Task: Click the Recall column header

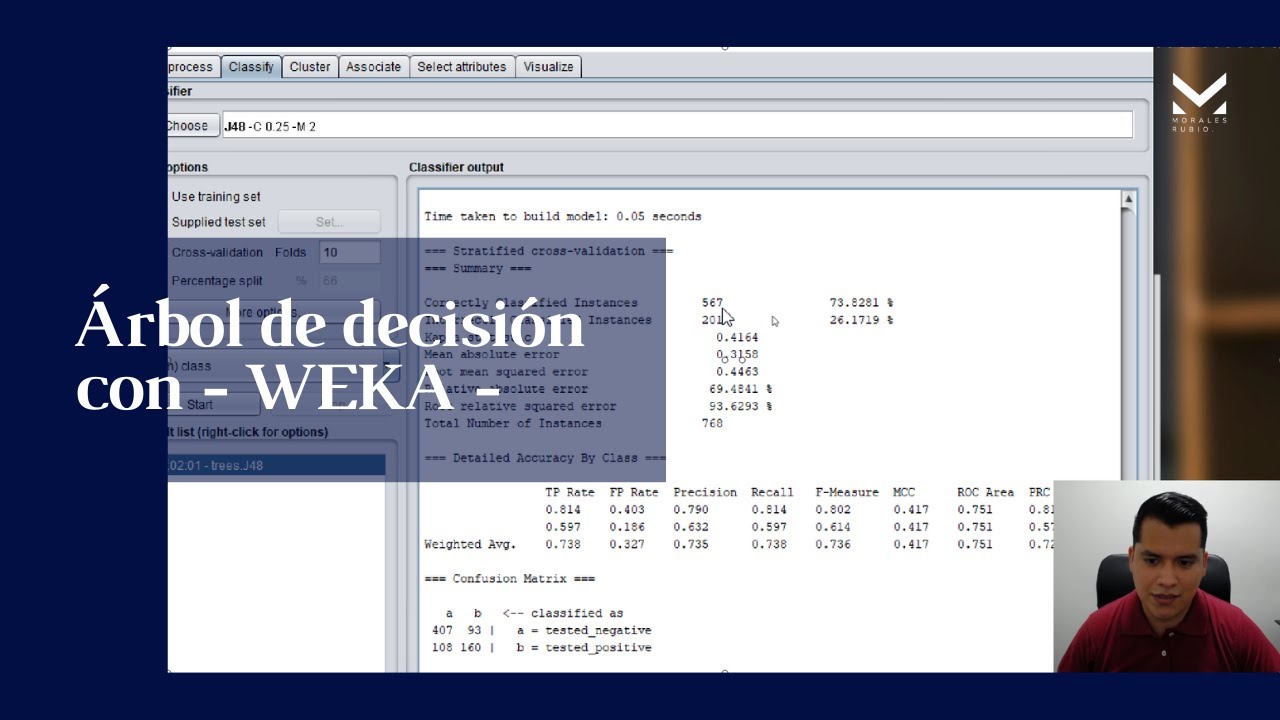Action: pos(772,492)
